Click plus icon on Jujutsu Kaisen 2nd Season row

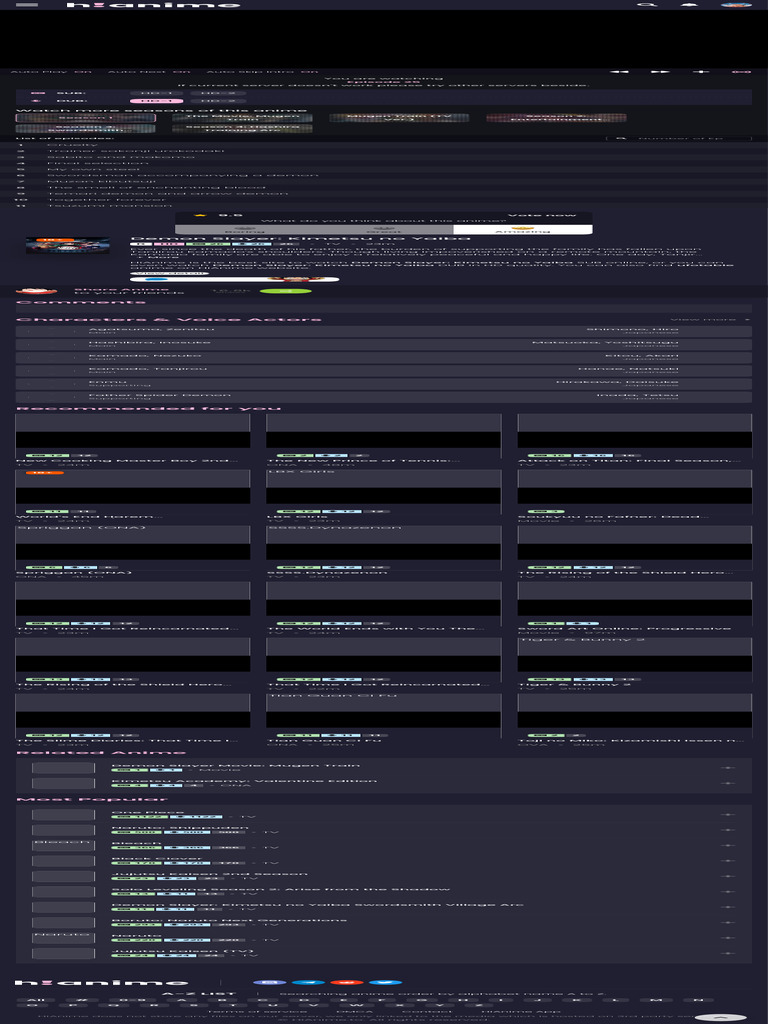pos(728,876)
